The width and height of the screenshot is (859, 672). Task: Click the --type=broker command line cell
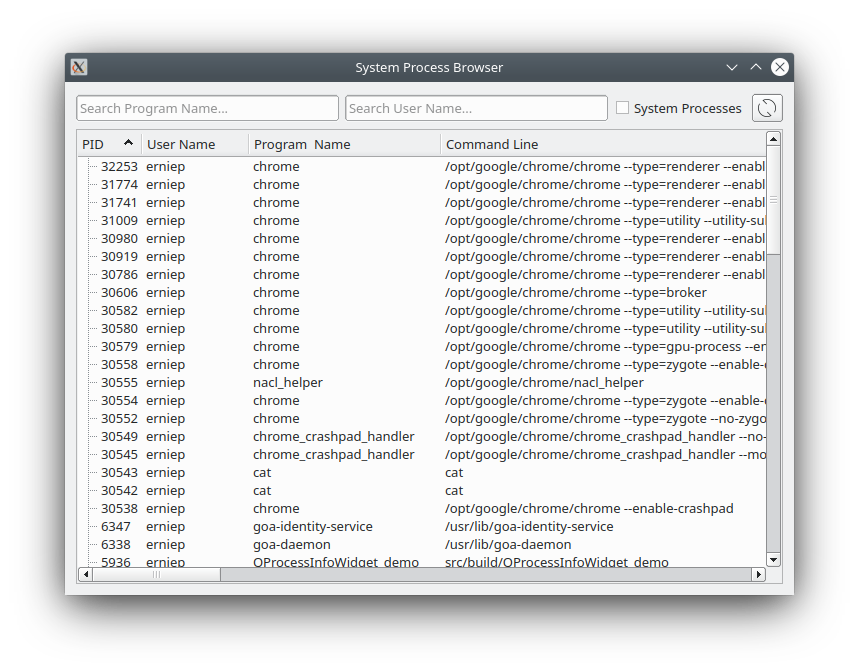[576, 292]
